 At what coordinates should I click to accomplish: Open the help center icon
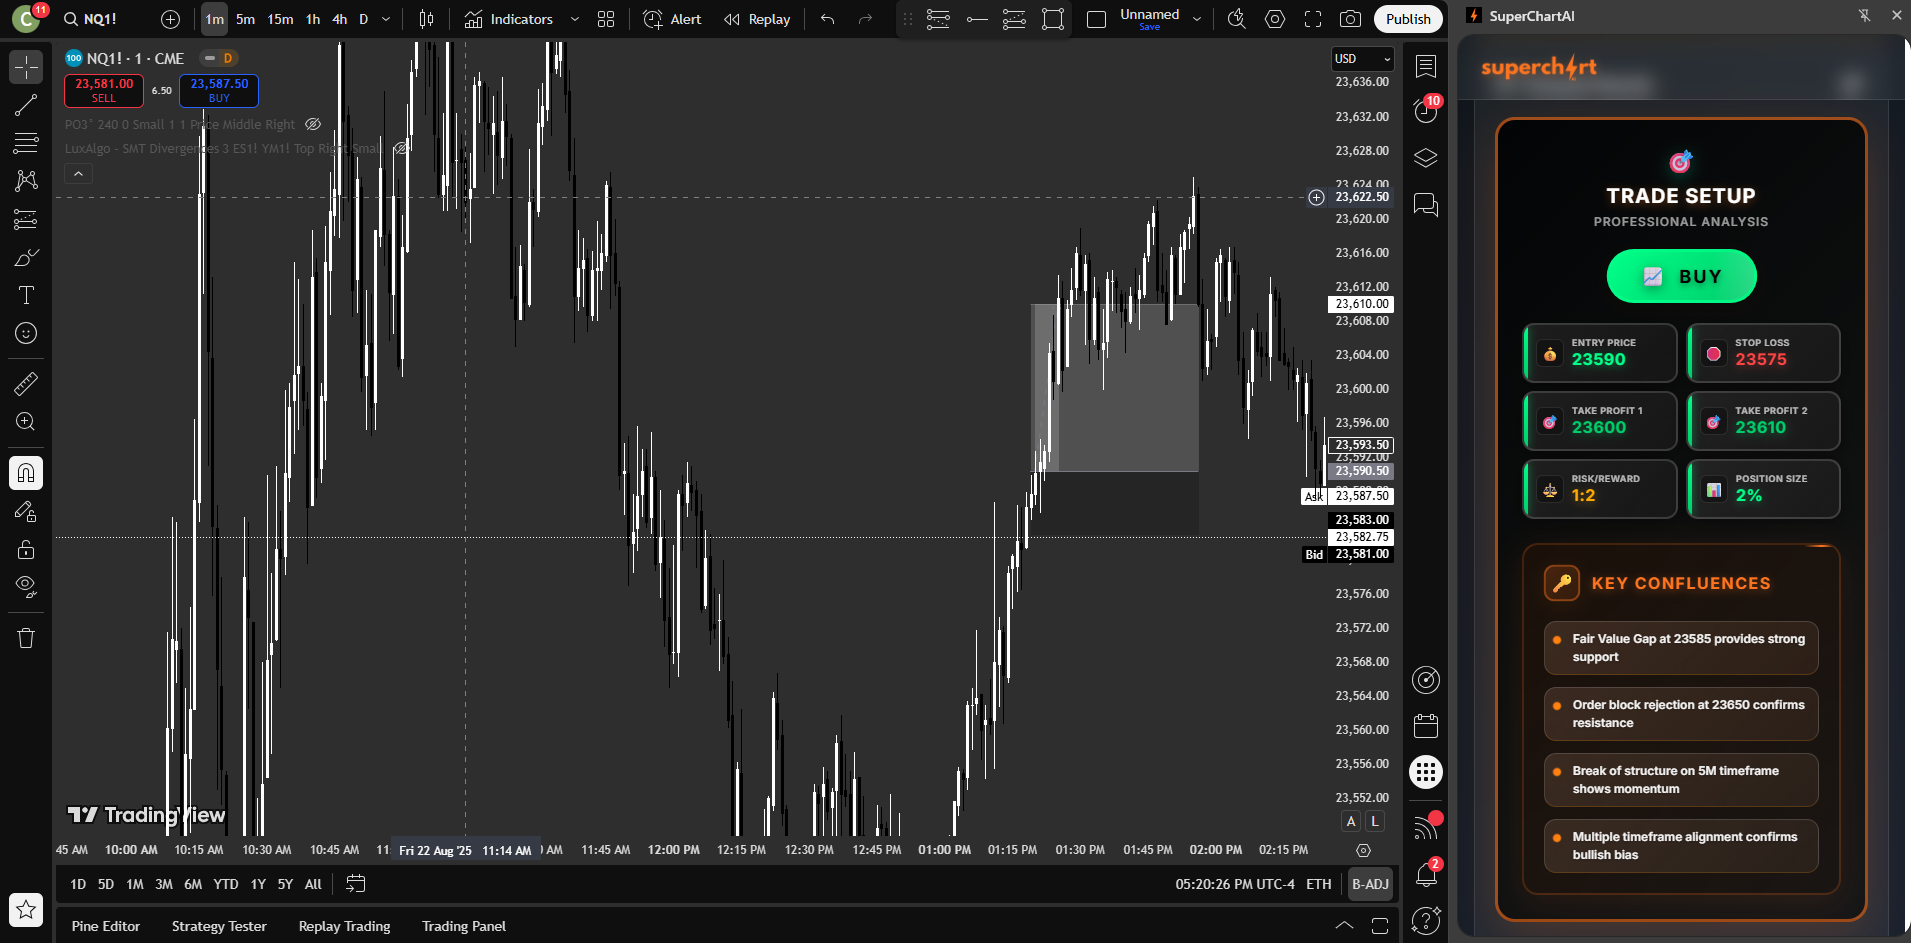tap(1426, 919)
